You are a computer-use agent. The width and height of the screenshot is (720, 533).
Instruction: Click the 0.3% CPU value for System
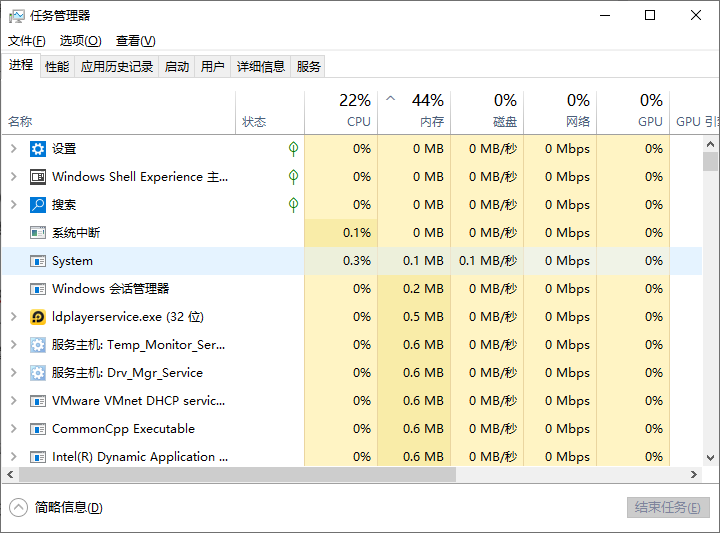357,261
